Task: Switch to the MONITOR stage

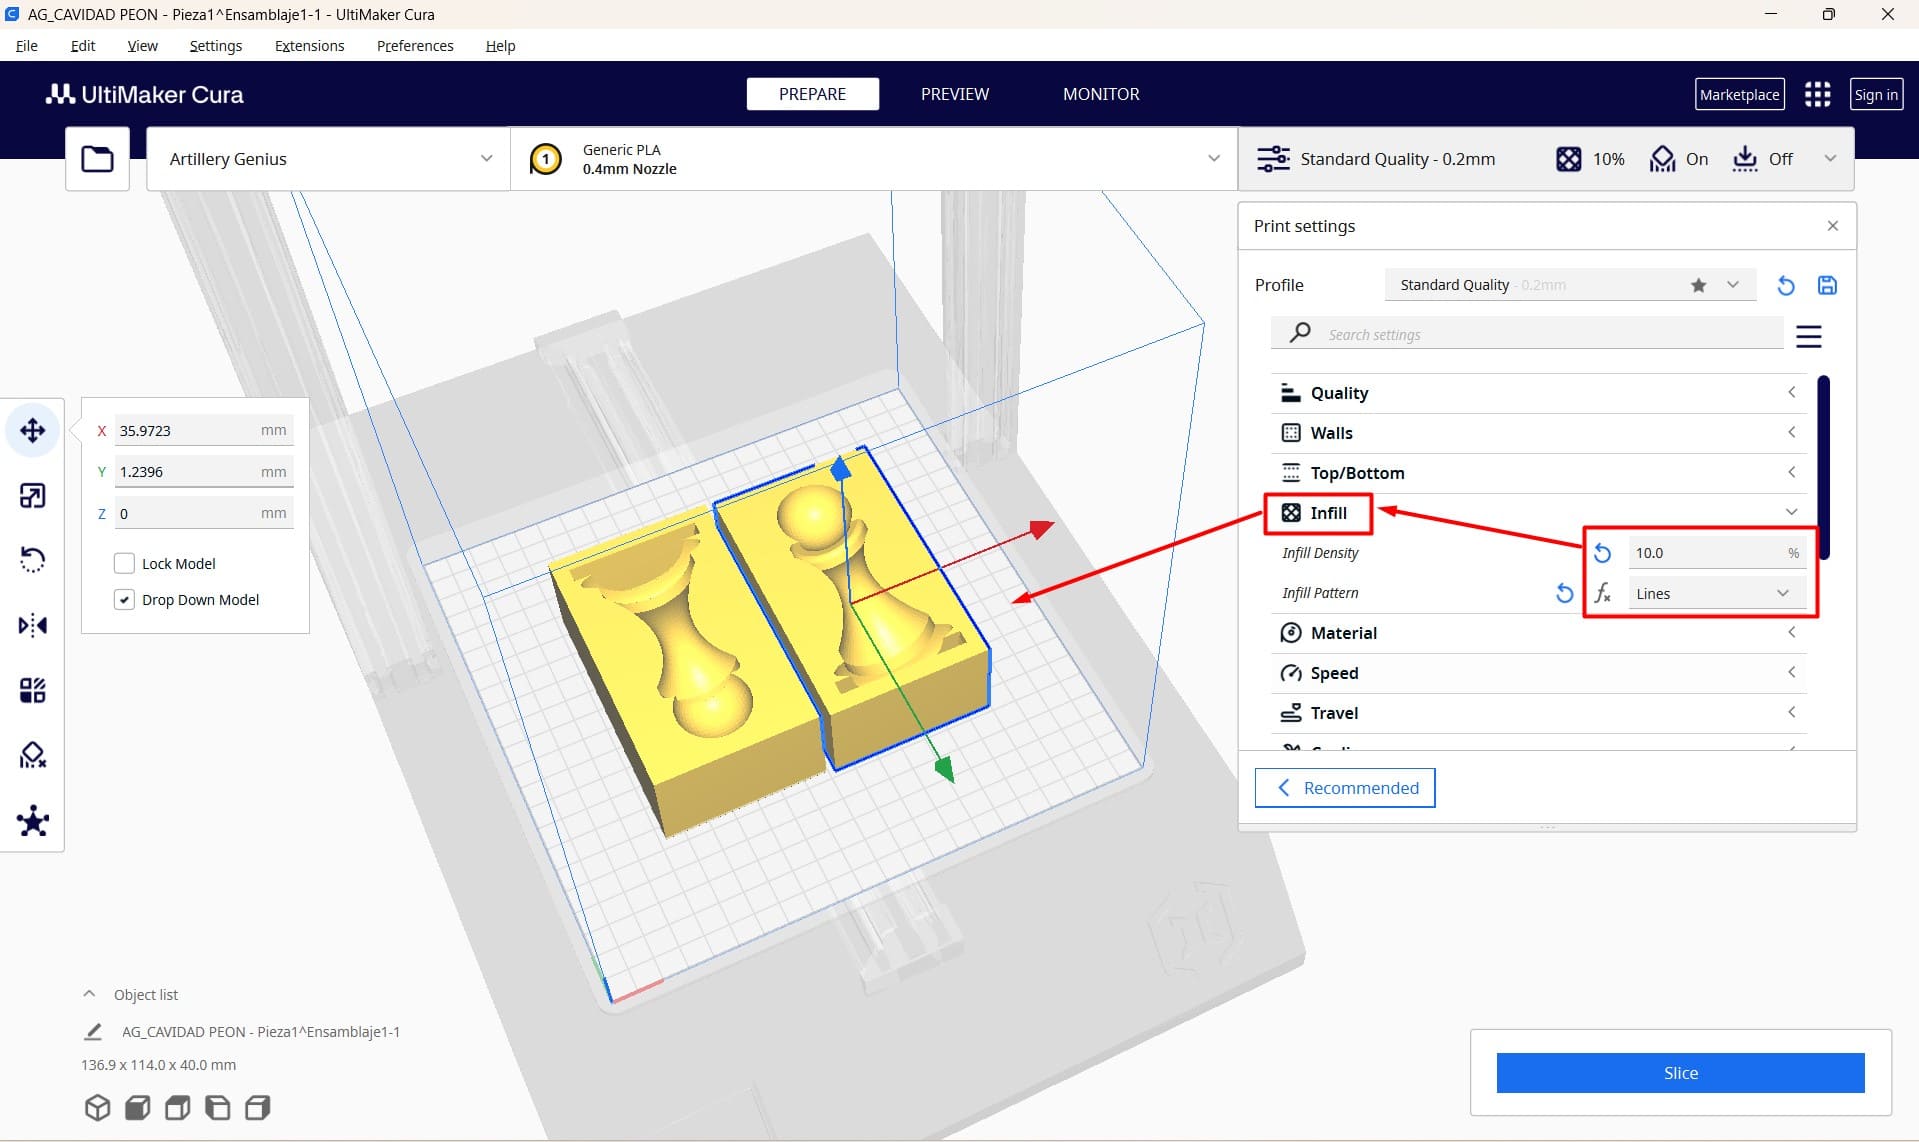Action: click(1101, 94)
